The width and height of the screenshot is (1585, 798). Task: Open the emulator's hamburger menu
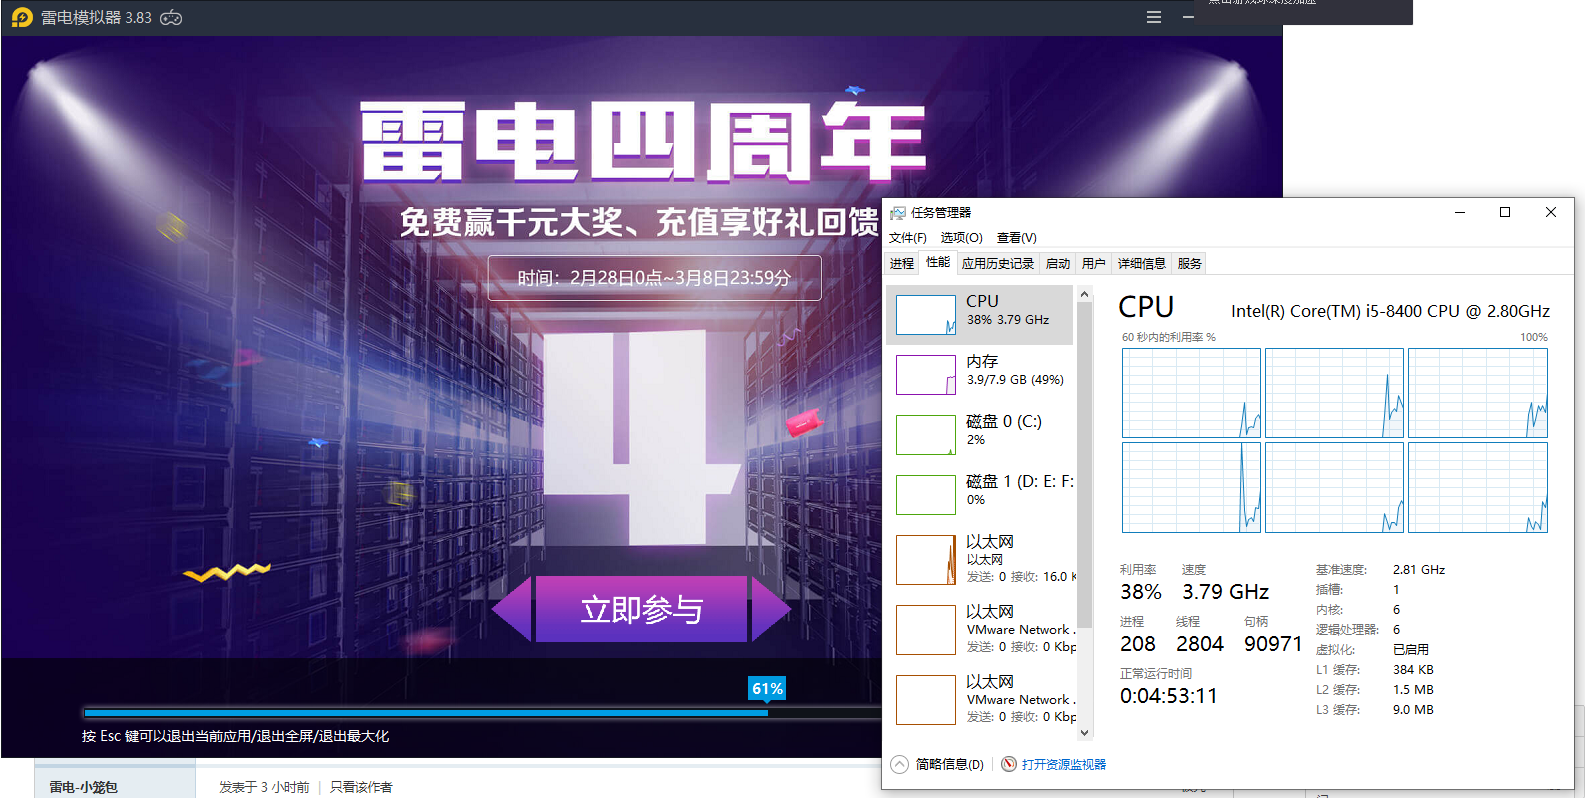[x=1153, y=17]
